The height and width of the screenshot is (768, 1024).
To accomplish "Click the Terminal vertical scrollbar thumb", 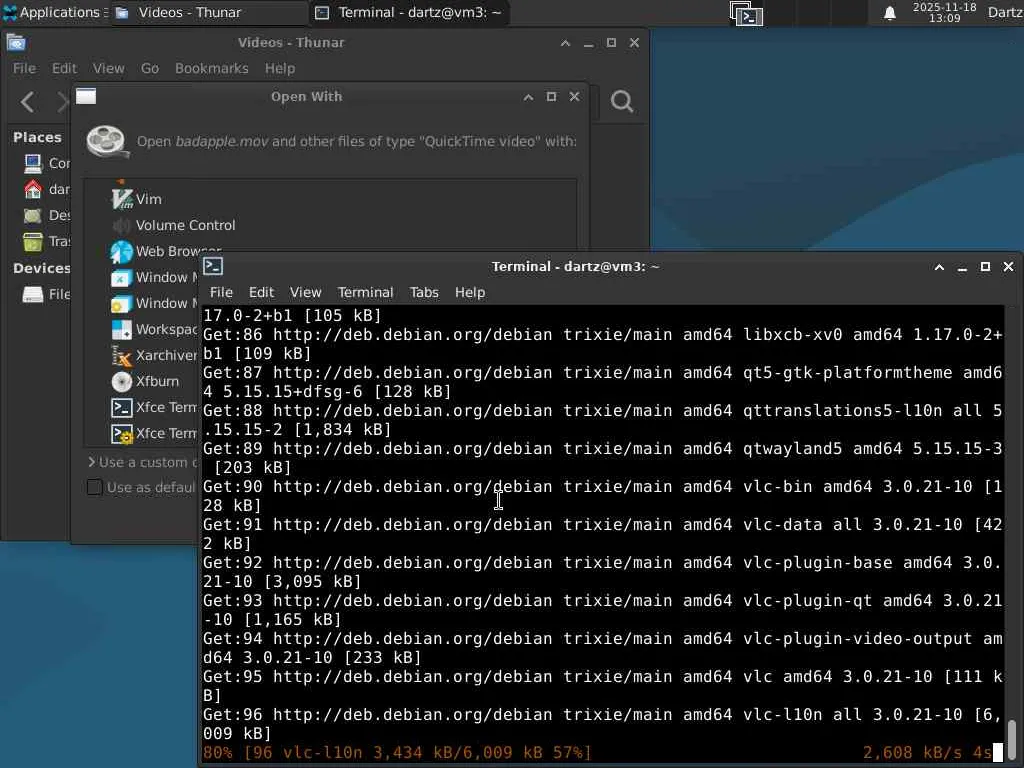I will (1012, 739).
